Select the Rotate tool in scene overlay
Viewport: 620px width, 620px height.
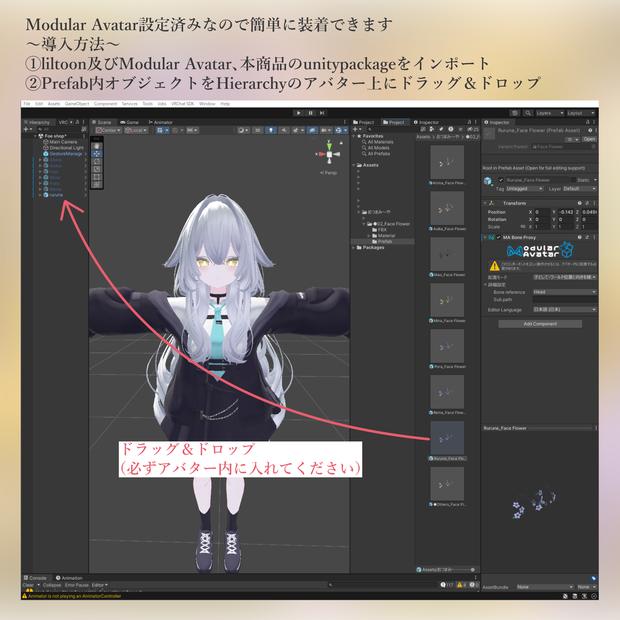point(97,161)
